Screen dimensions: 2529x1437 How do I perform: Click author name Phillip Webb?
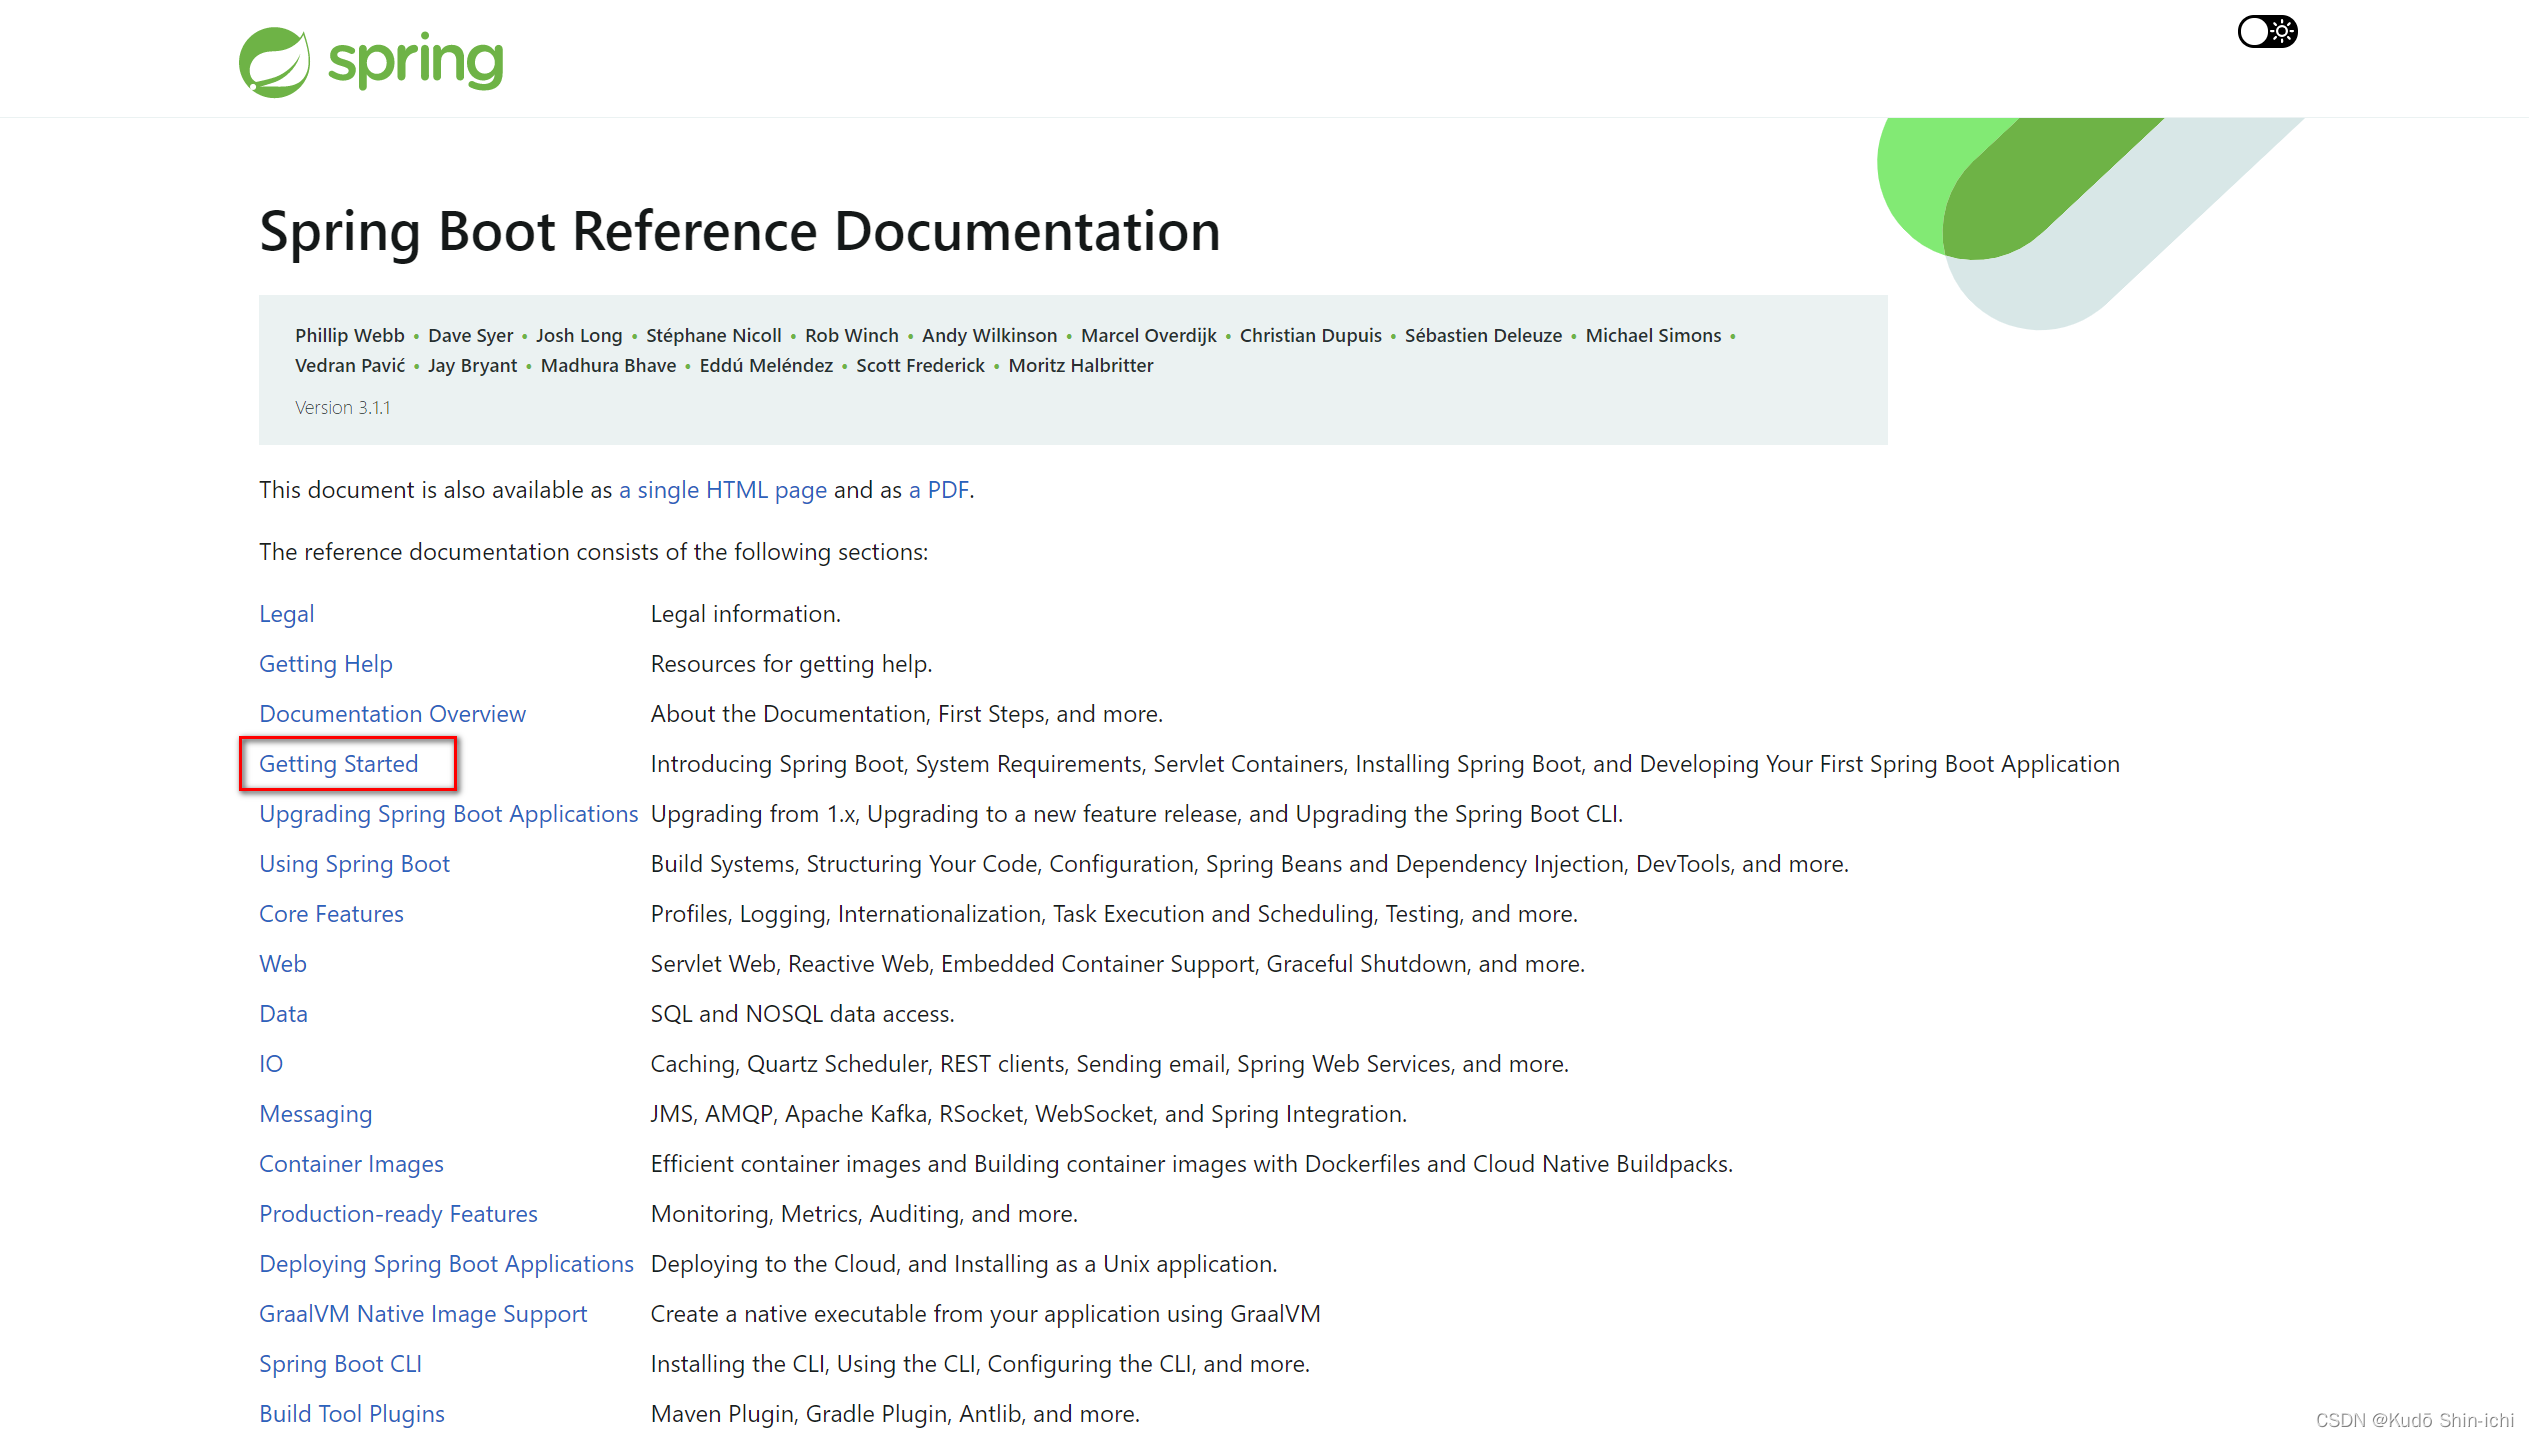[350, 336]
